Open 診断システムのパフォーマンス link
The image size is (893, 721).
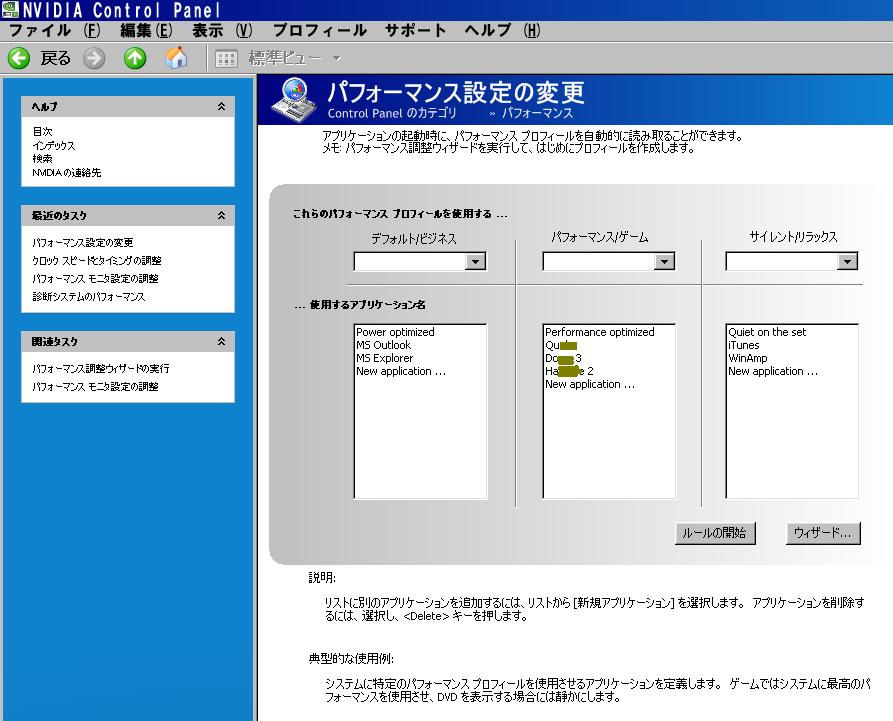click(88, 297)
